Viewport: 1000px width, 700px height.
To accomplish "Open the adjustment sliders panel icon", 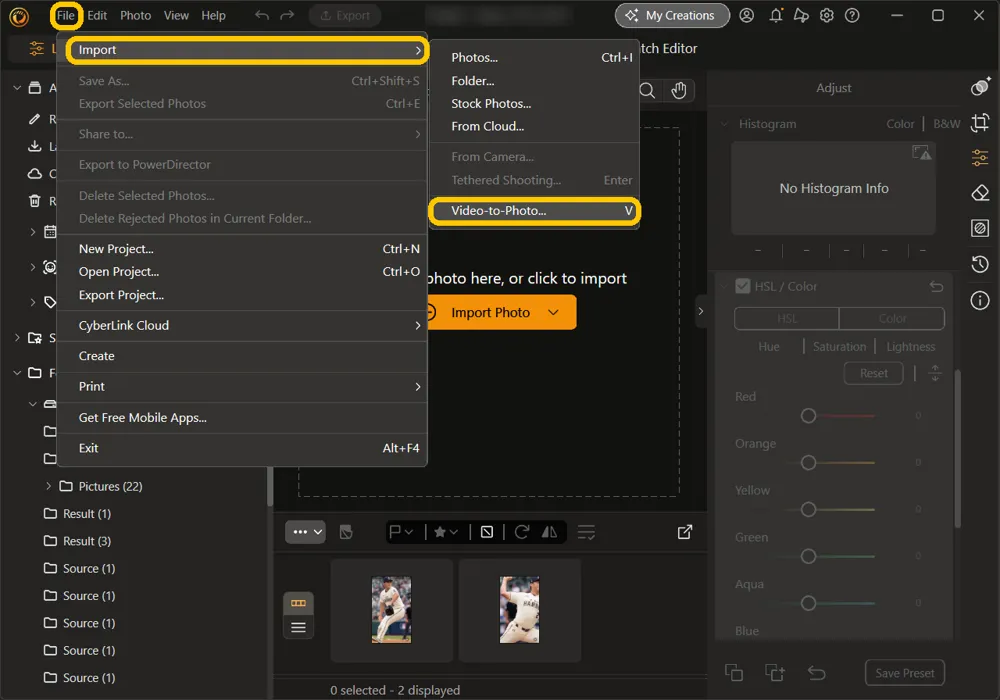I will [980, 157].
